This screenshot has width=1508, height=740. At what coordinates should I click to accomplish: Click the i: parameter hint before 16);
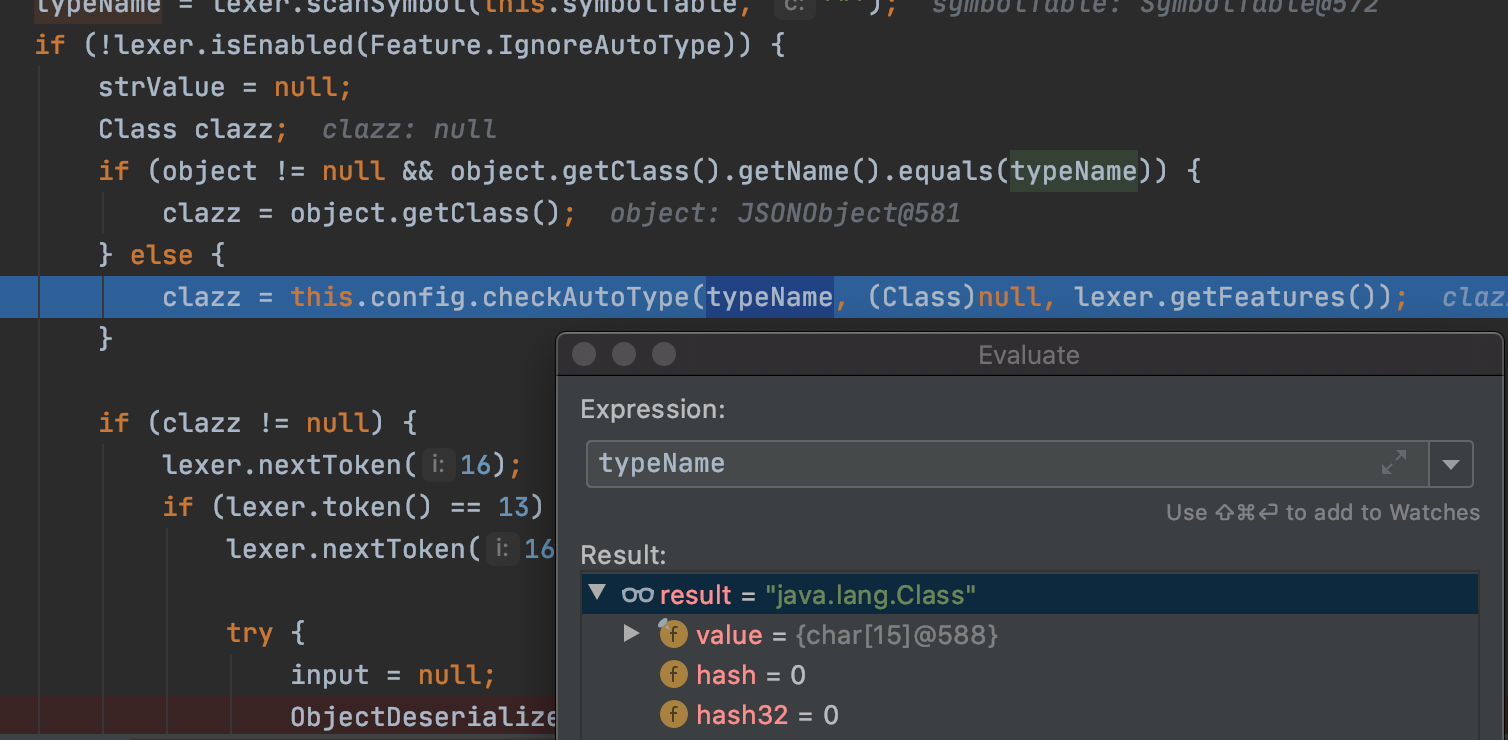(x=439, y=465)
